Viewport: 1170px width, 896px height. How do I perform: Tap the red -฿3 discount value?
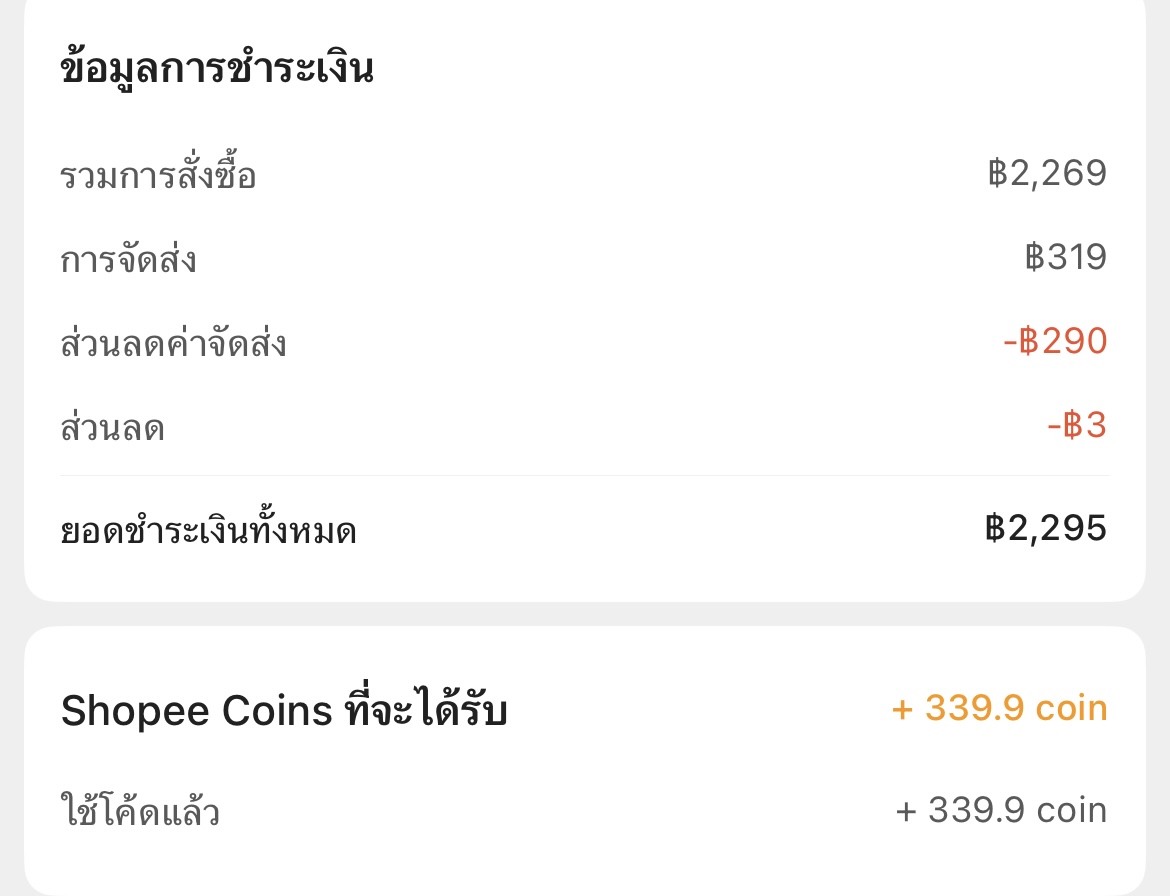[x=1077, y=427]
